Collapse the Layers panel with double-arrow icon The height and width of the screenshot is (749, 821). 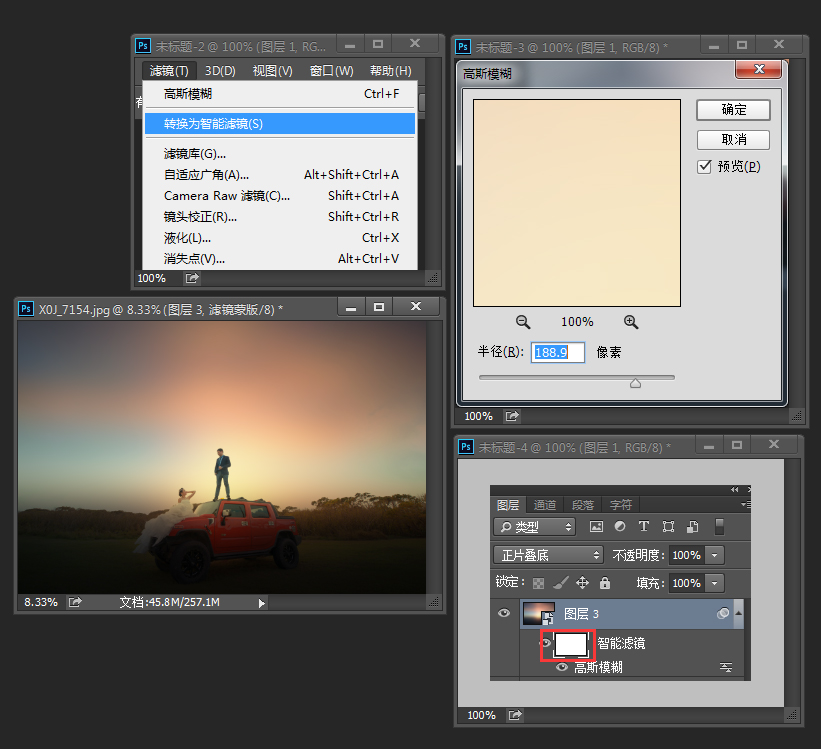pos(735,489)
